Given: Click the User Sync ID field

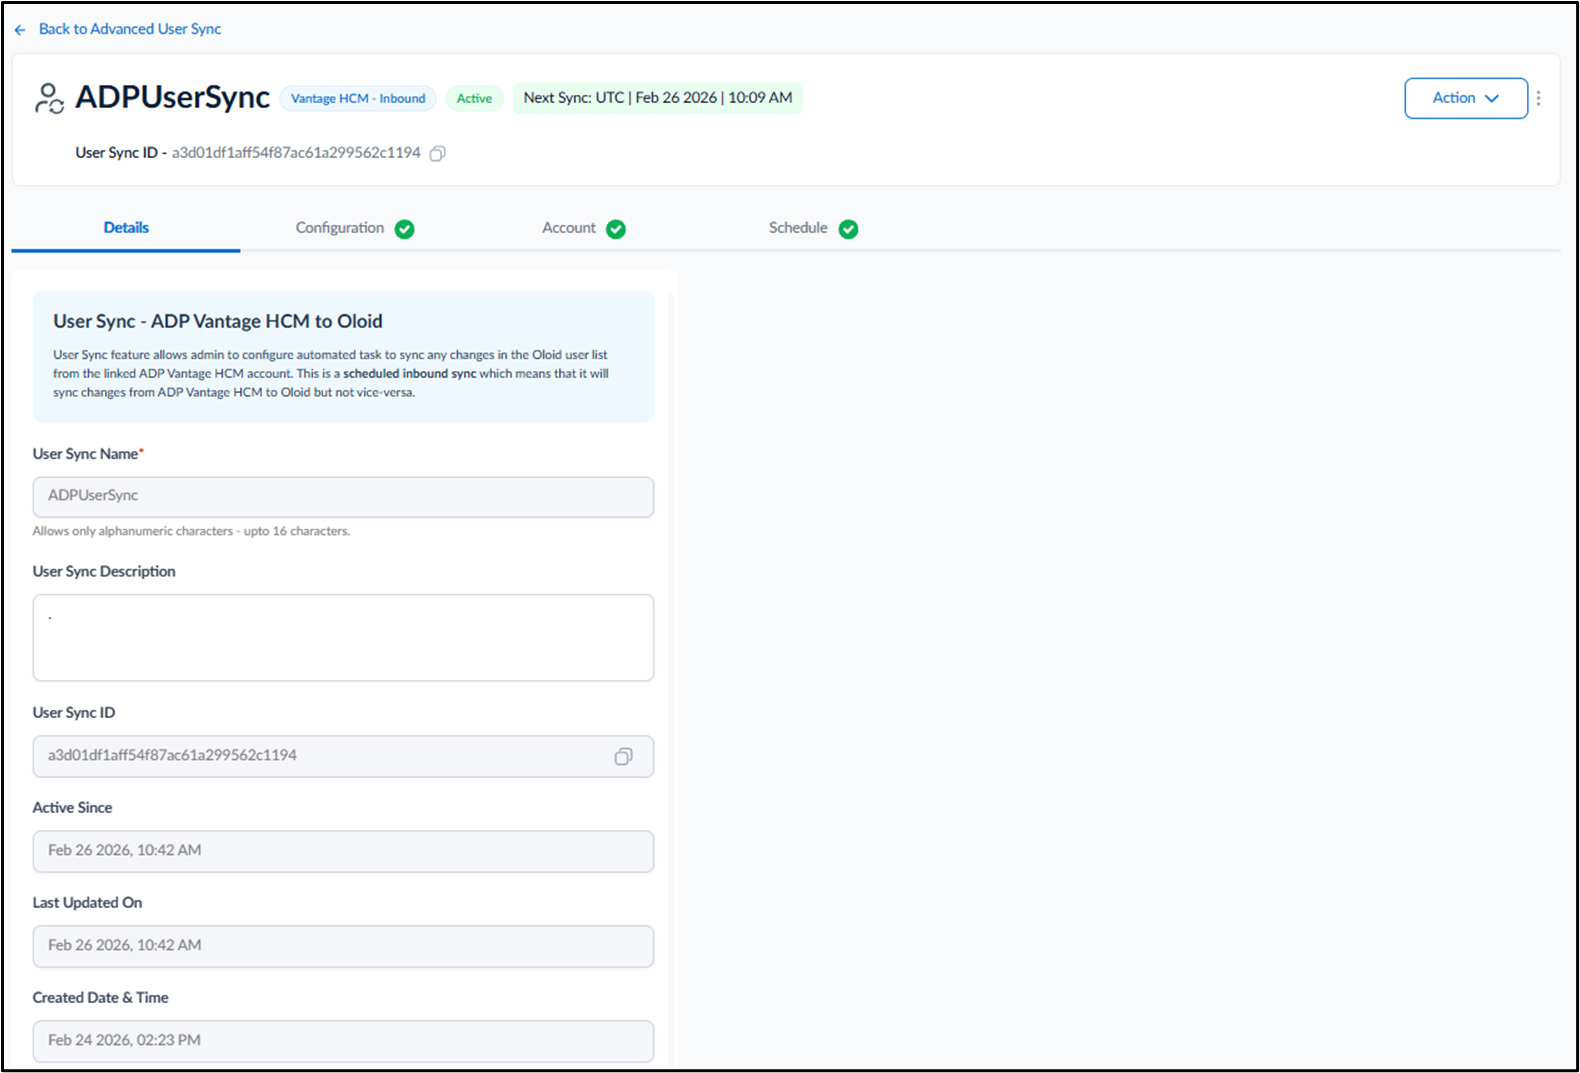Looking at the screenshot, I should (343, 756).
